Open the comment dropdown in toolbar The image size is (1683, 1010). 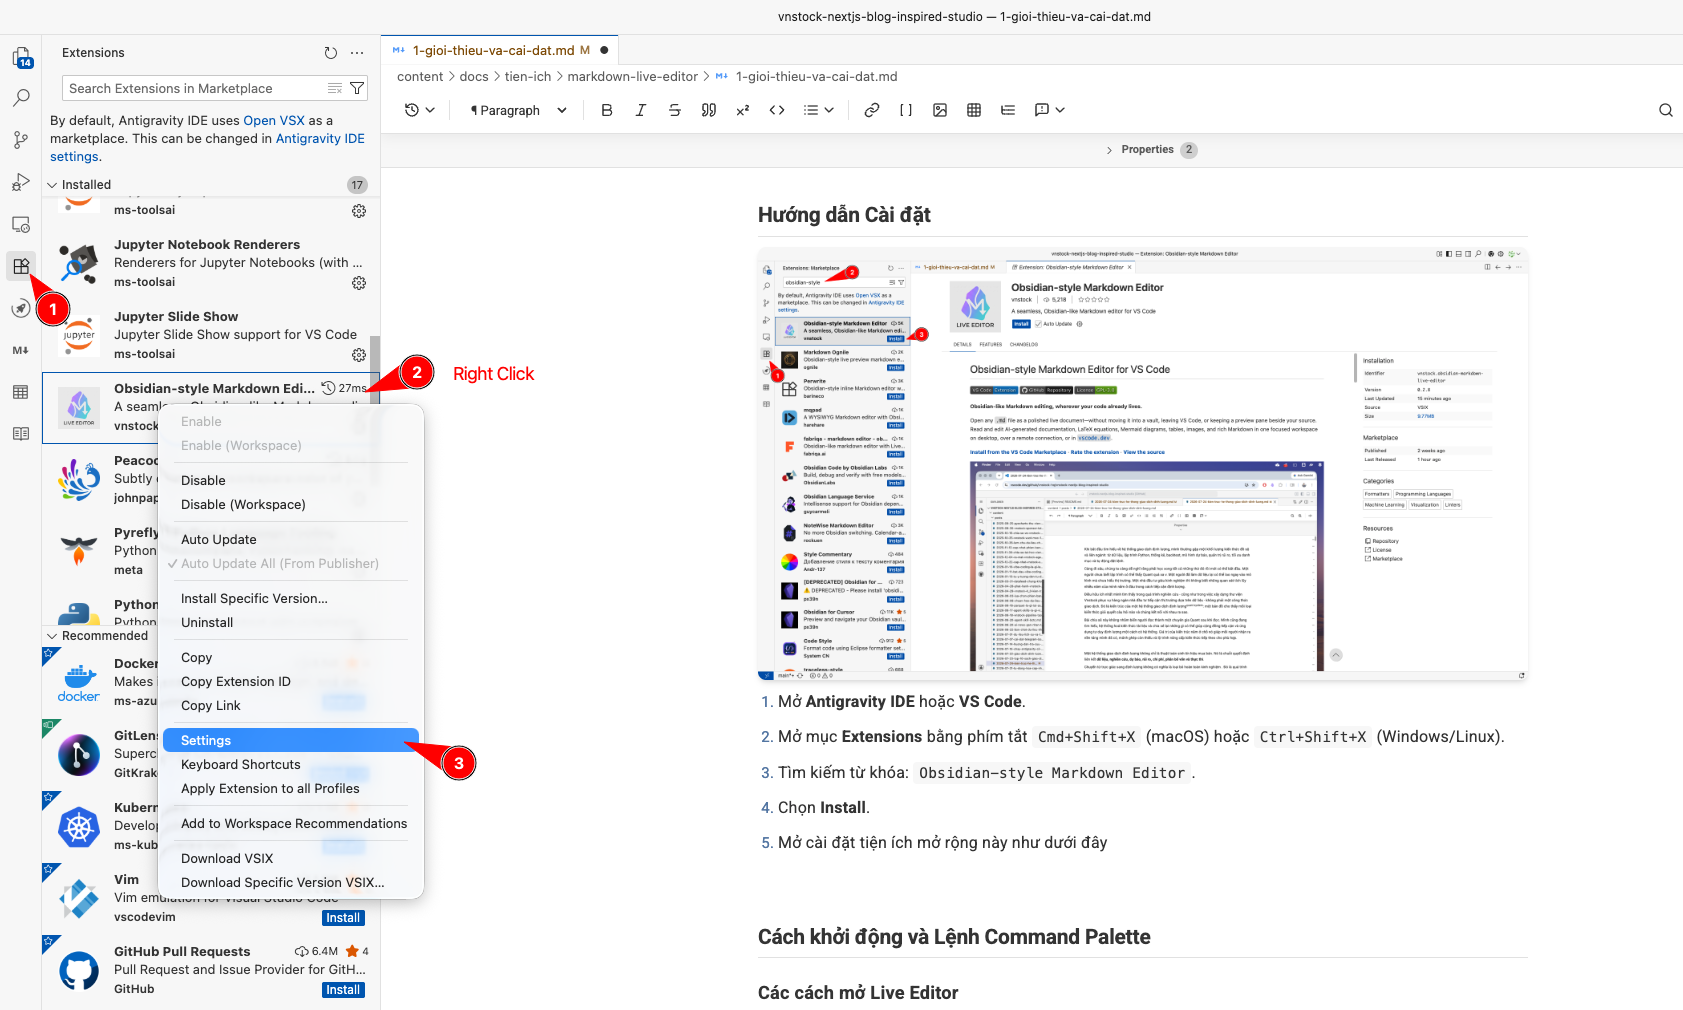tap(1049, 110)
